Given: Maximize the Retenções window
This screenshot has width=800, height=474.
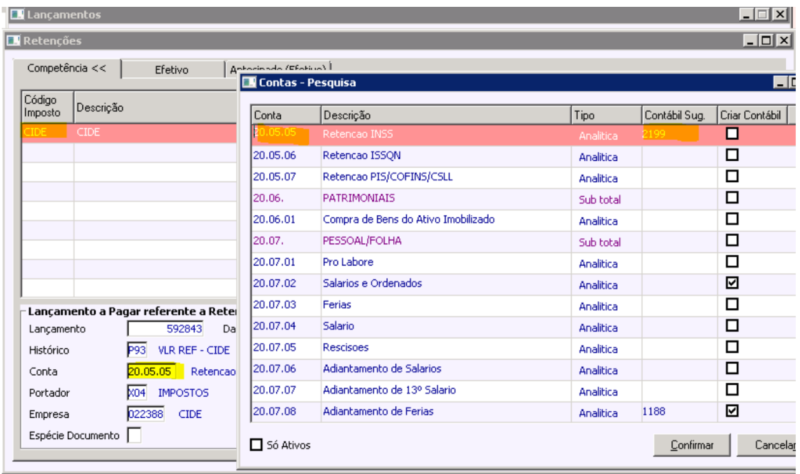Looking at the screenshot, I should click(766, 40).
